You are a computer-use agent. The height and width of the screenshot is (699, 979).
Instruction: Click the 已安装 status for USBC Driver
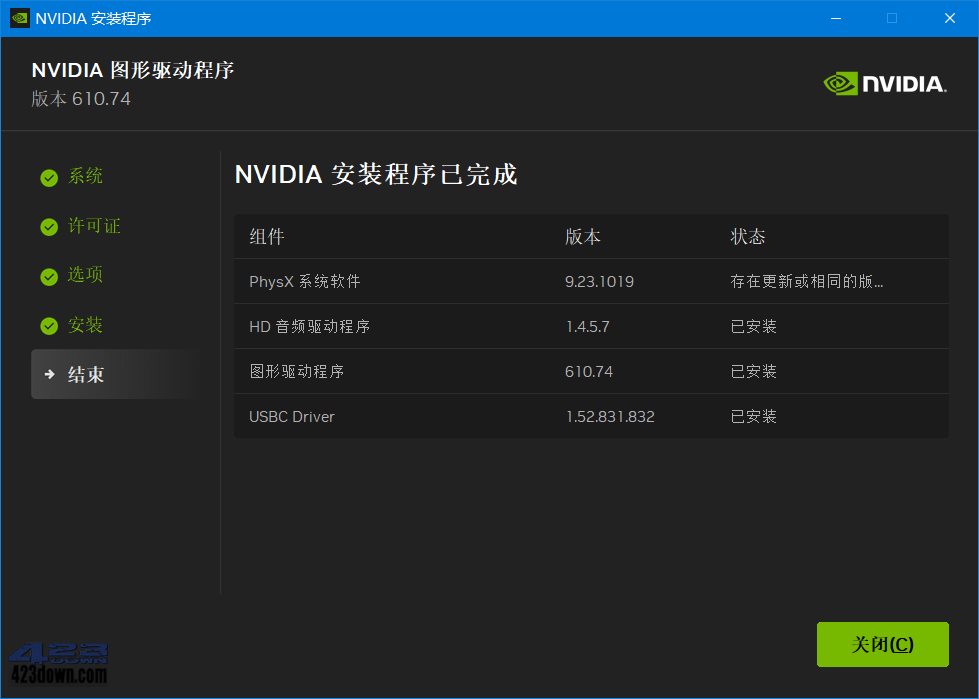pyautogui.click(x=754, y=416)
